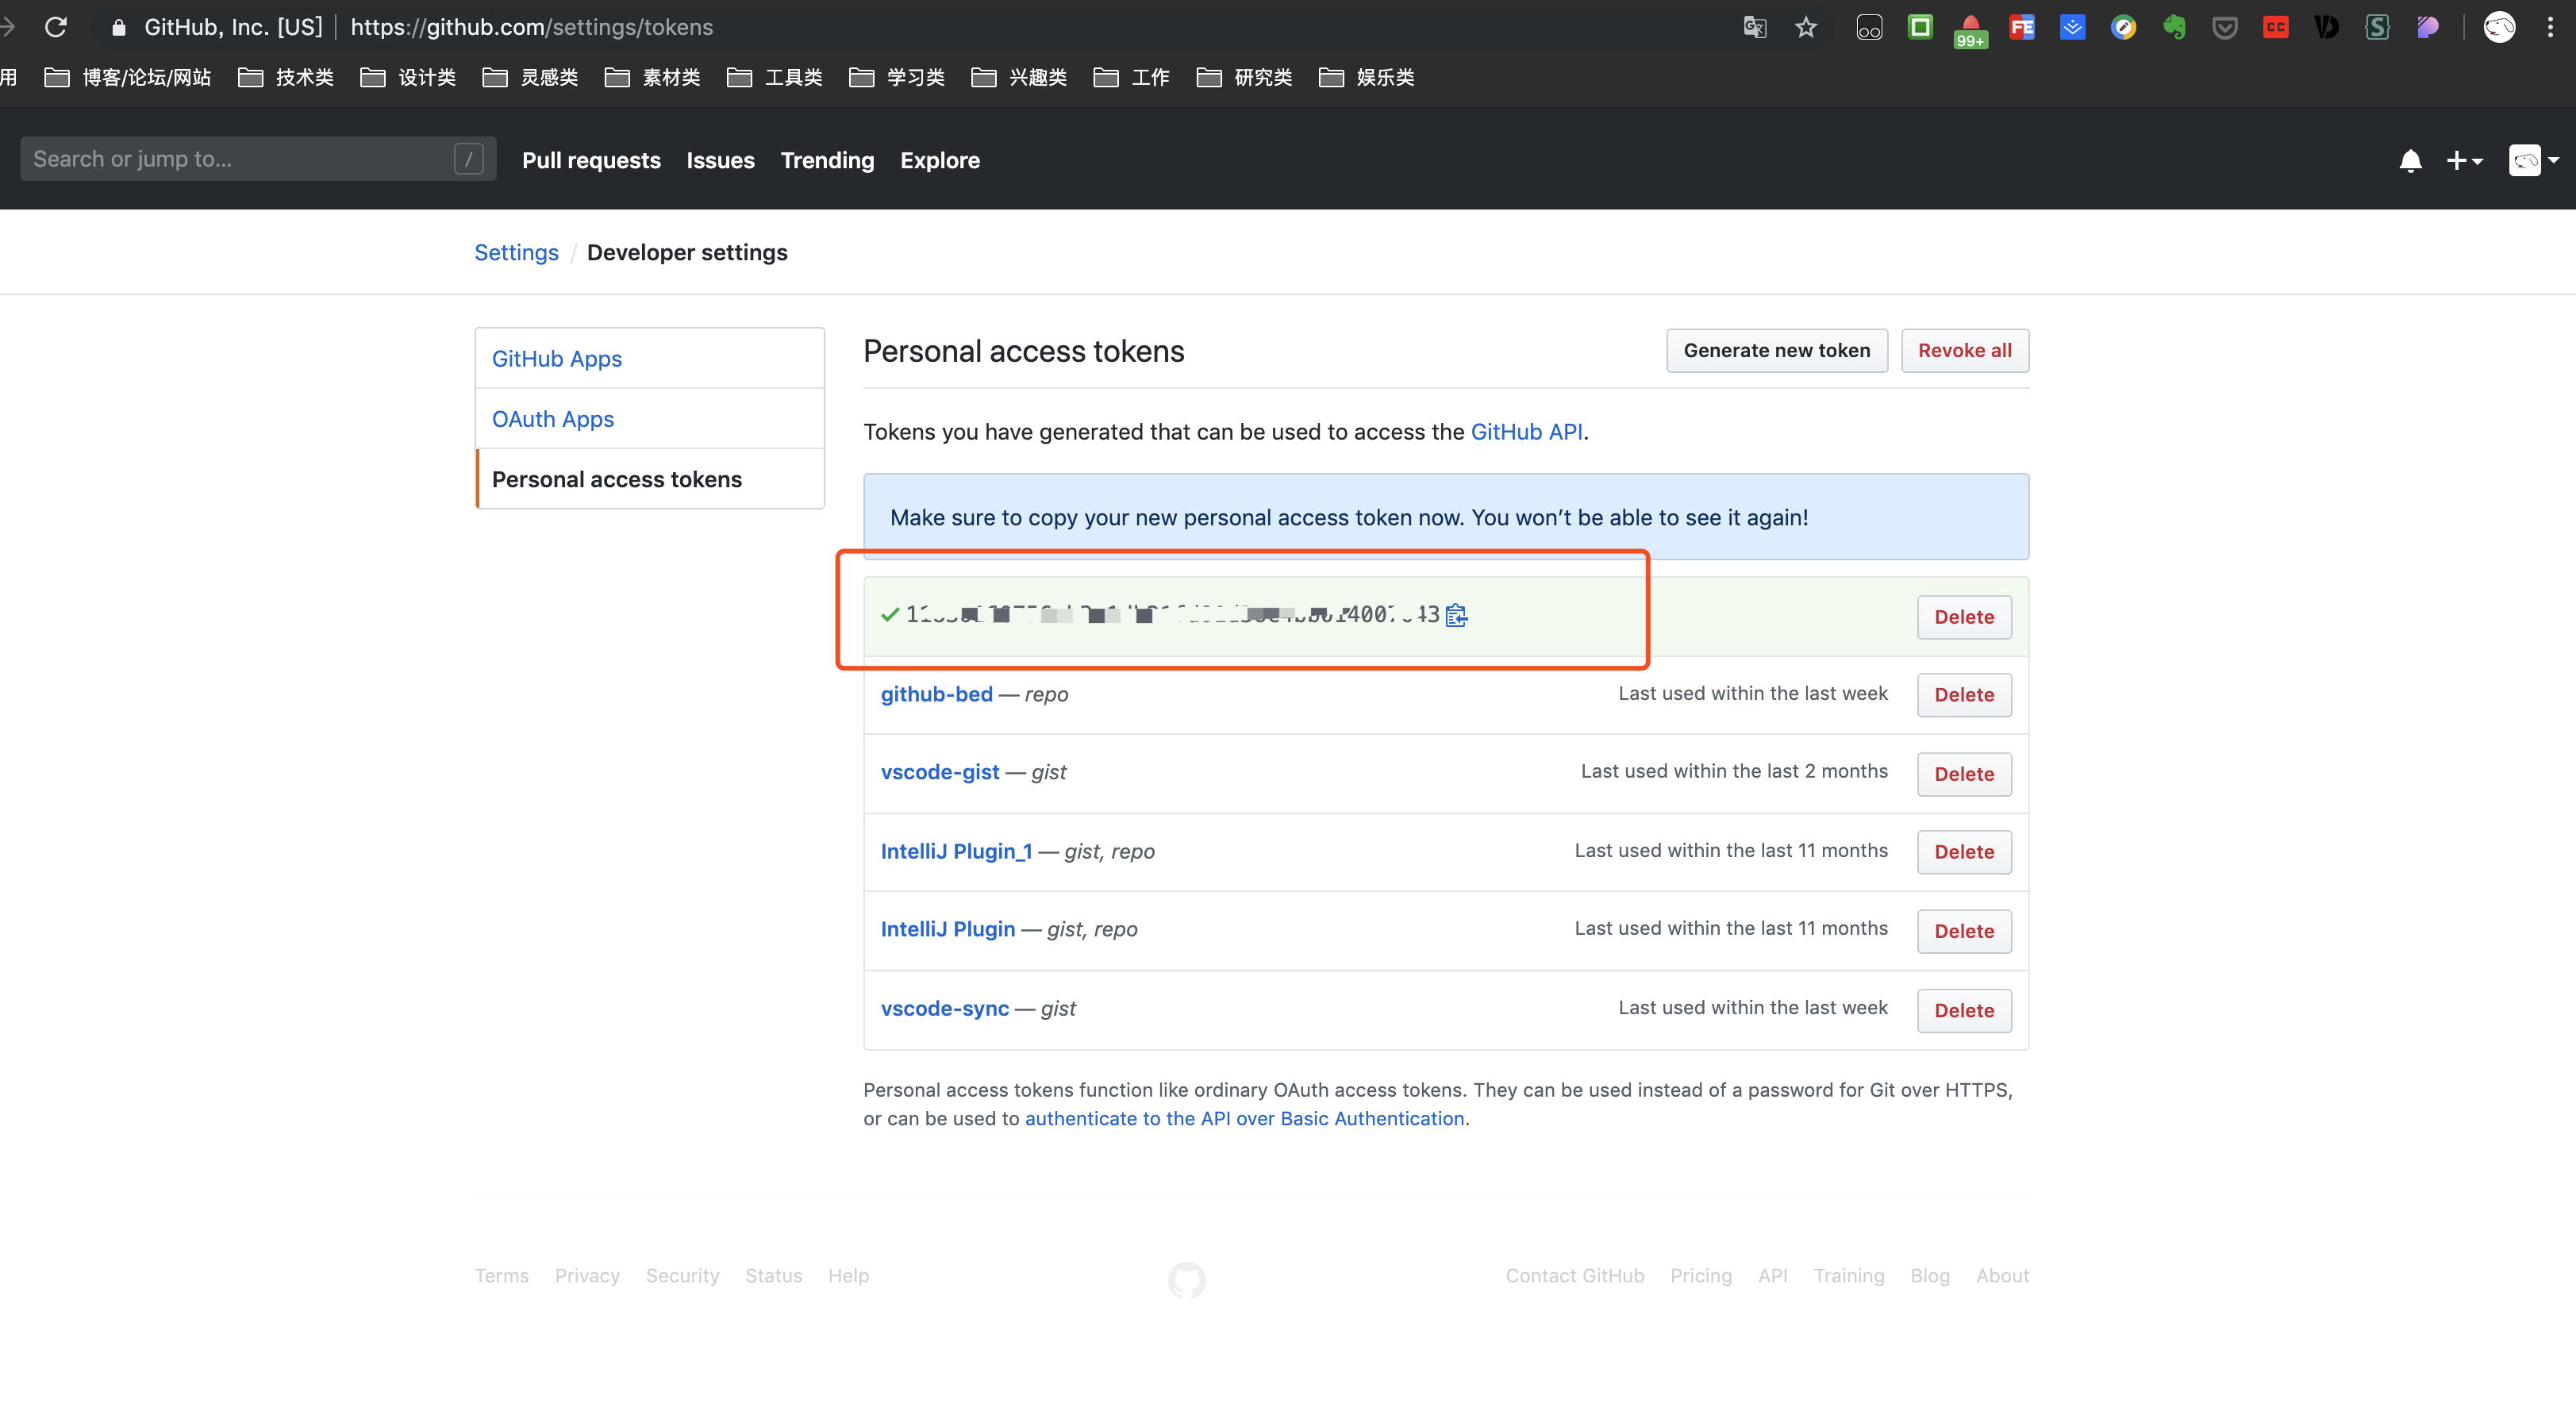Delete the newly generated token
The height and width of the screenshot is (1403, 2576).
pos(1964,617)
